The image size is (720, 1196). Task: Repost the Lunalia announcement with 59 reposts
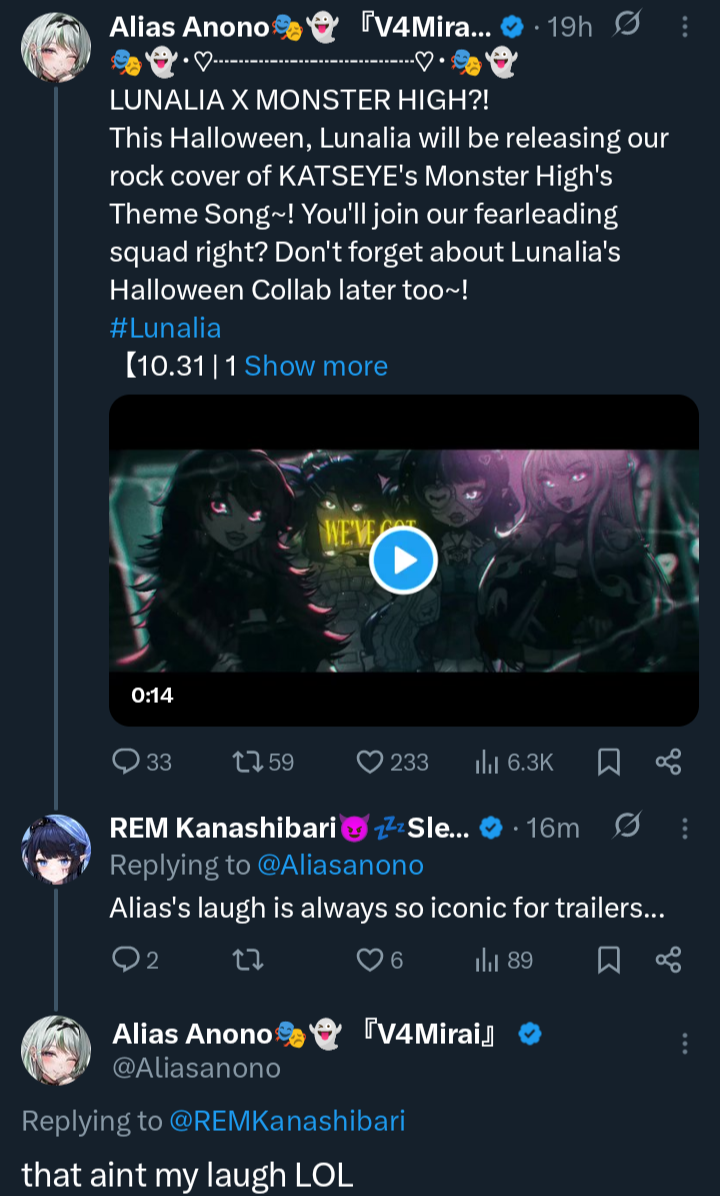(x=263, y=762)
